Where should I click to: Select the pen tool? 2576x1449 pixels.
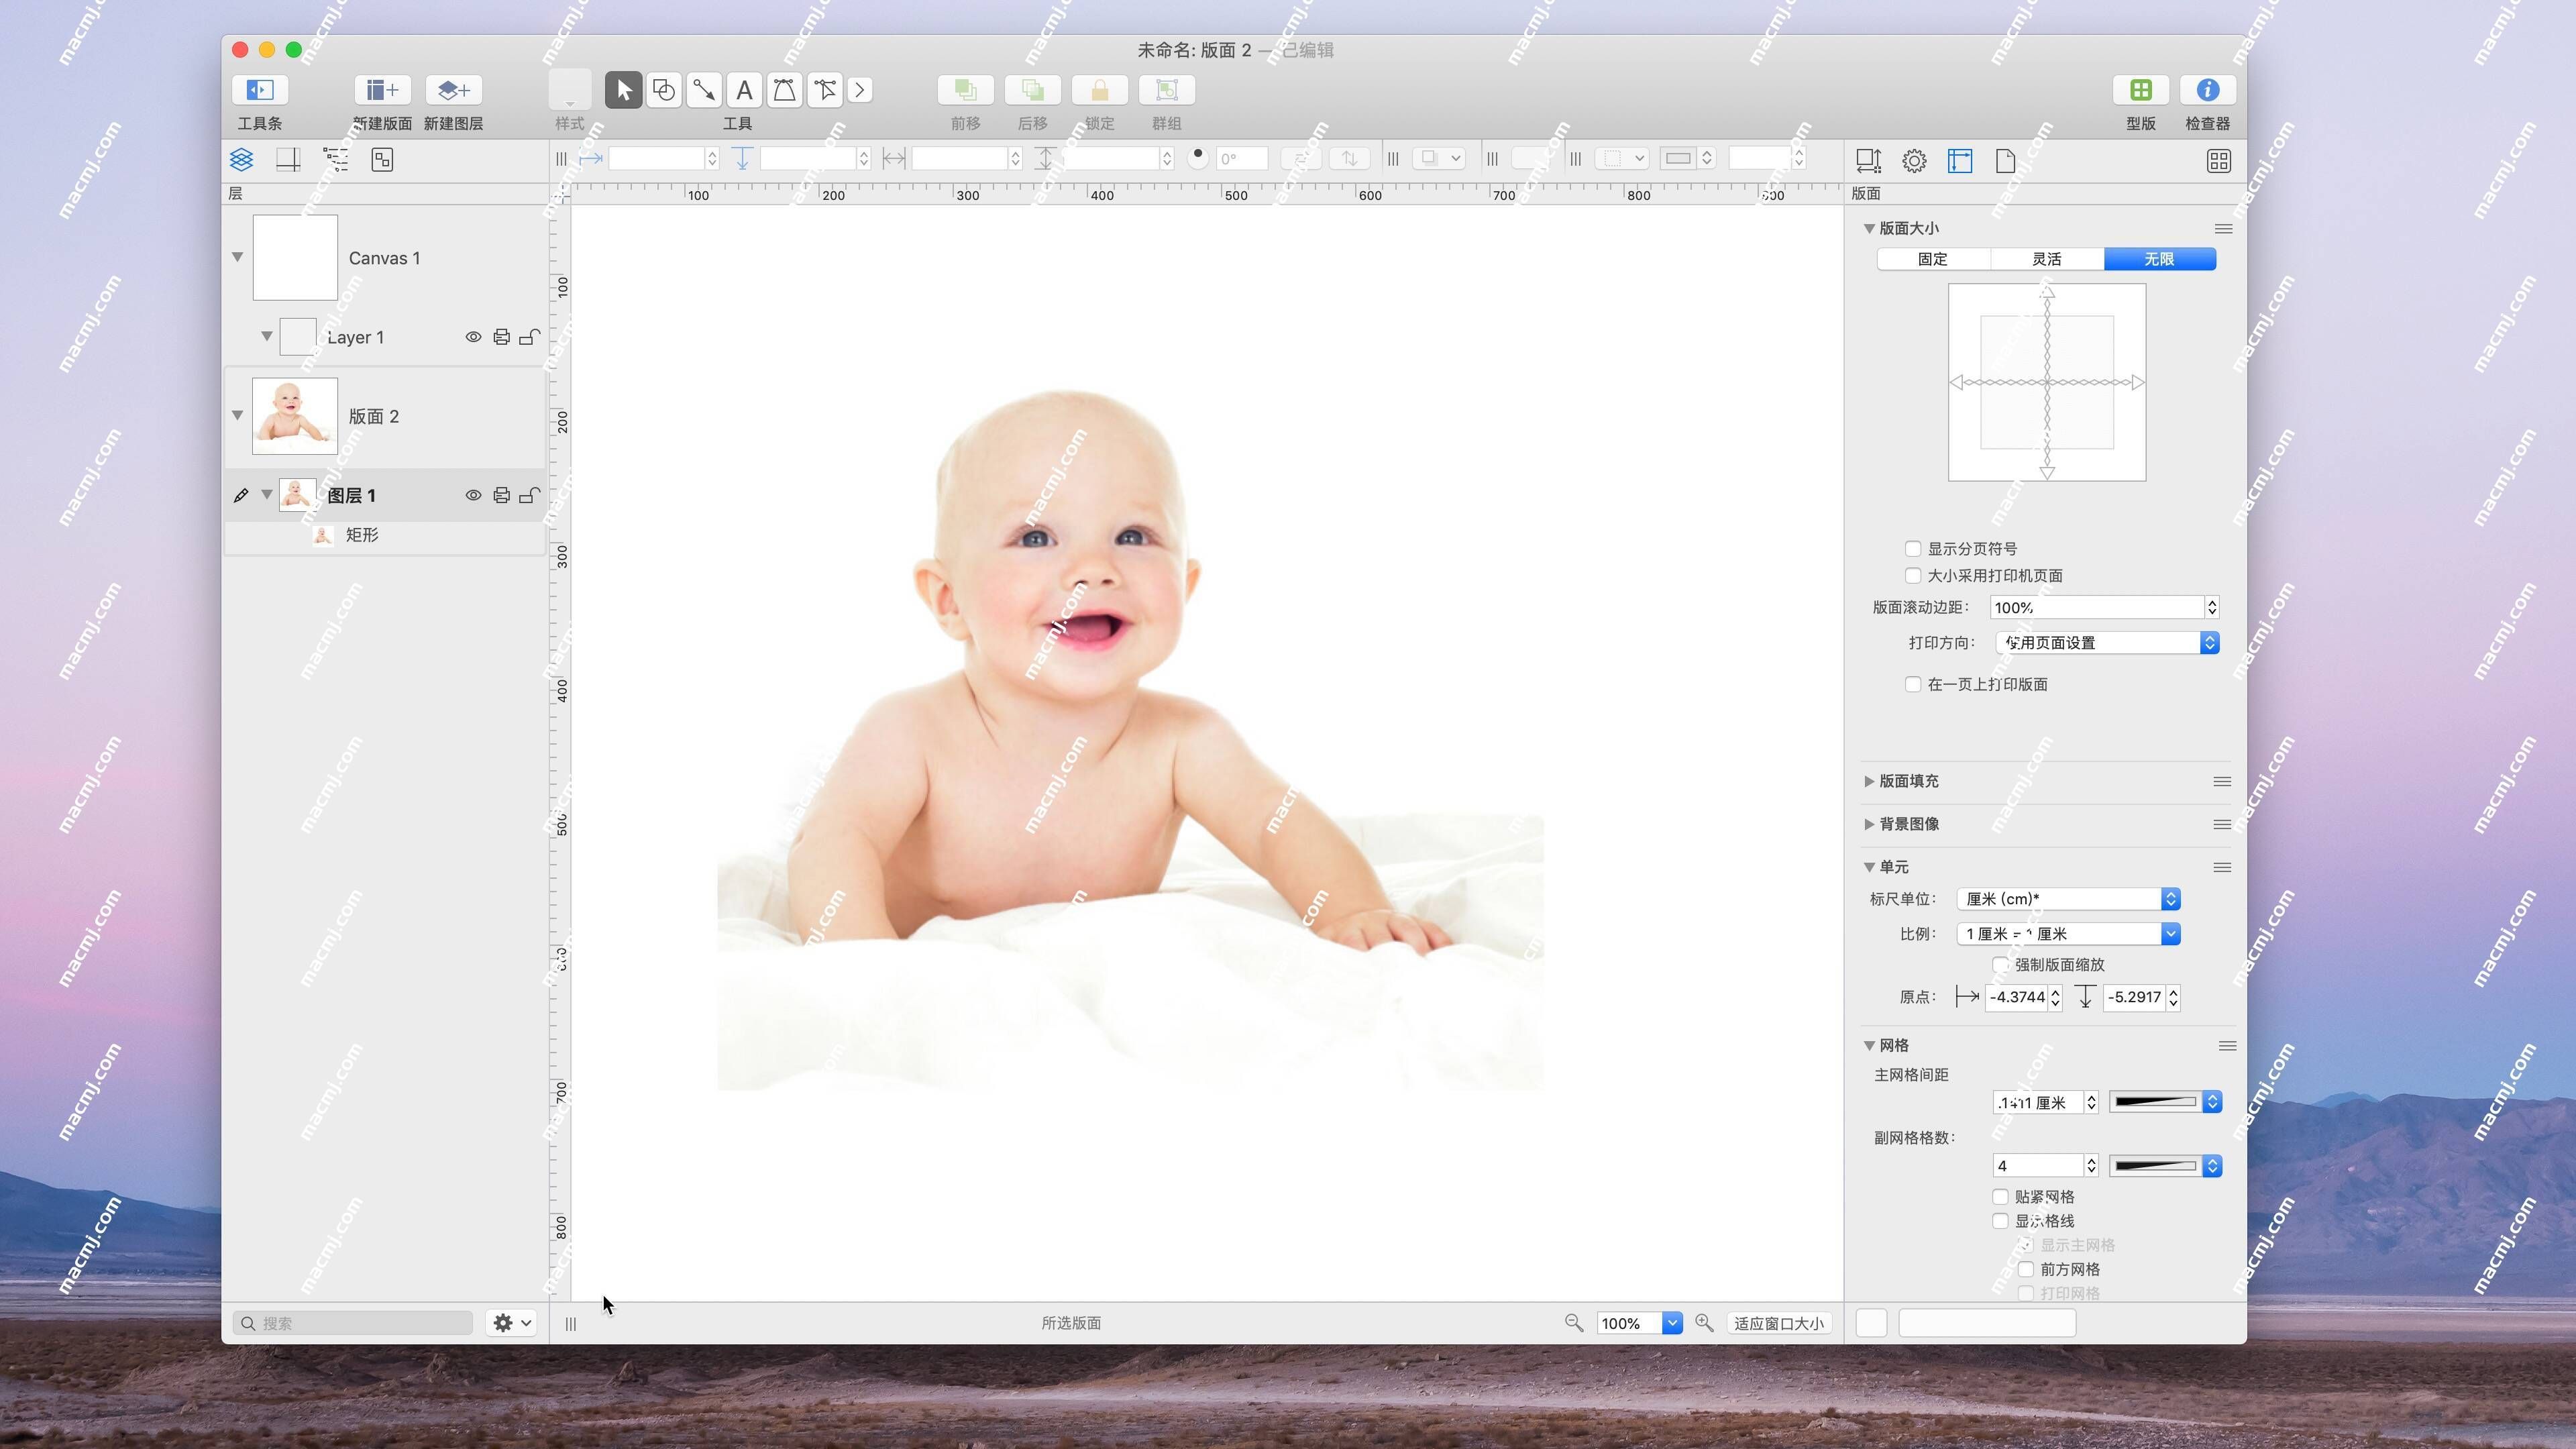pyautogui.click(x=784, y=90)
